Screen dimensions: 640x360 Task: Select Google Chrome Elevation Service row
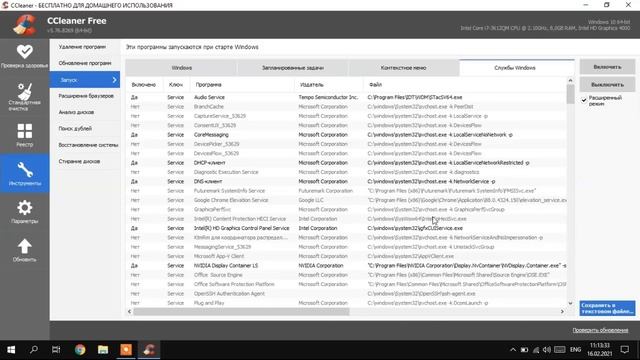pos(347,200)
